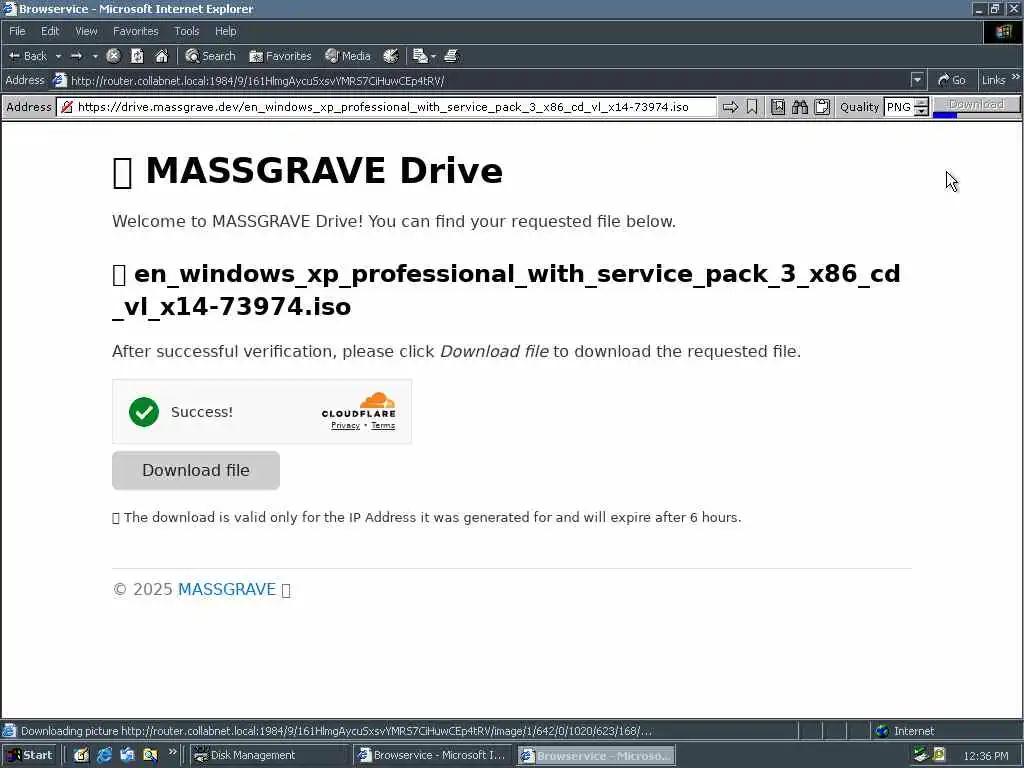Click the Browservice bookmark icon
Viewport: 1024px width, 768px height.
[x=752, y=106]
